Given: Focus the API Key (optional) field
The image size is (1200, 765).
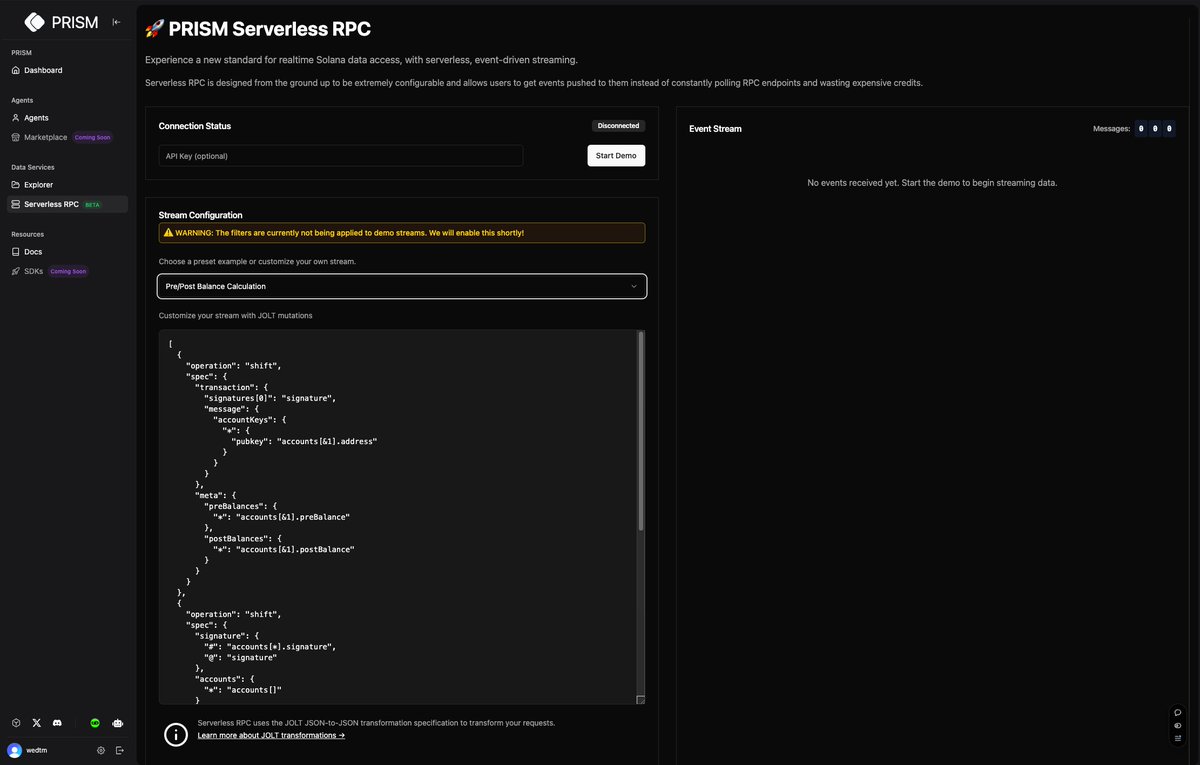Looking at the screenshot, I should pyautogui.click(x=341, y=156).
